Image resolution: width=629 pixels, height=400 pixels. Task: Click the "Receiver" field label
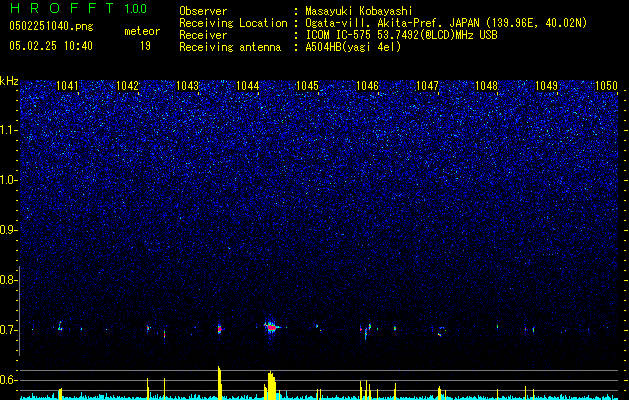click(x=203, y=35)
